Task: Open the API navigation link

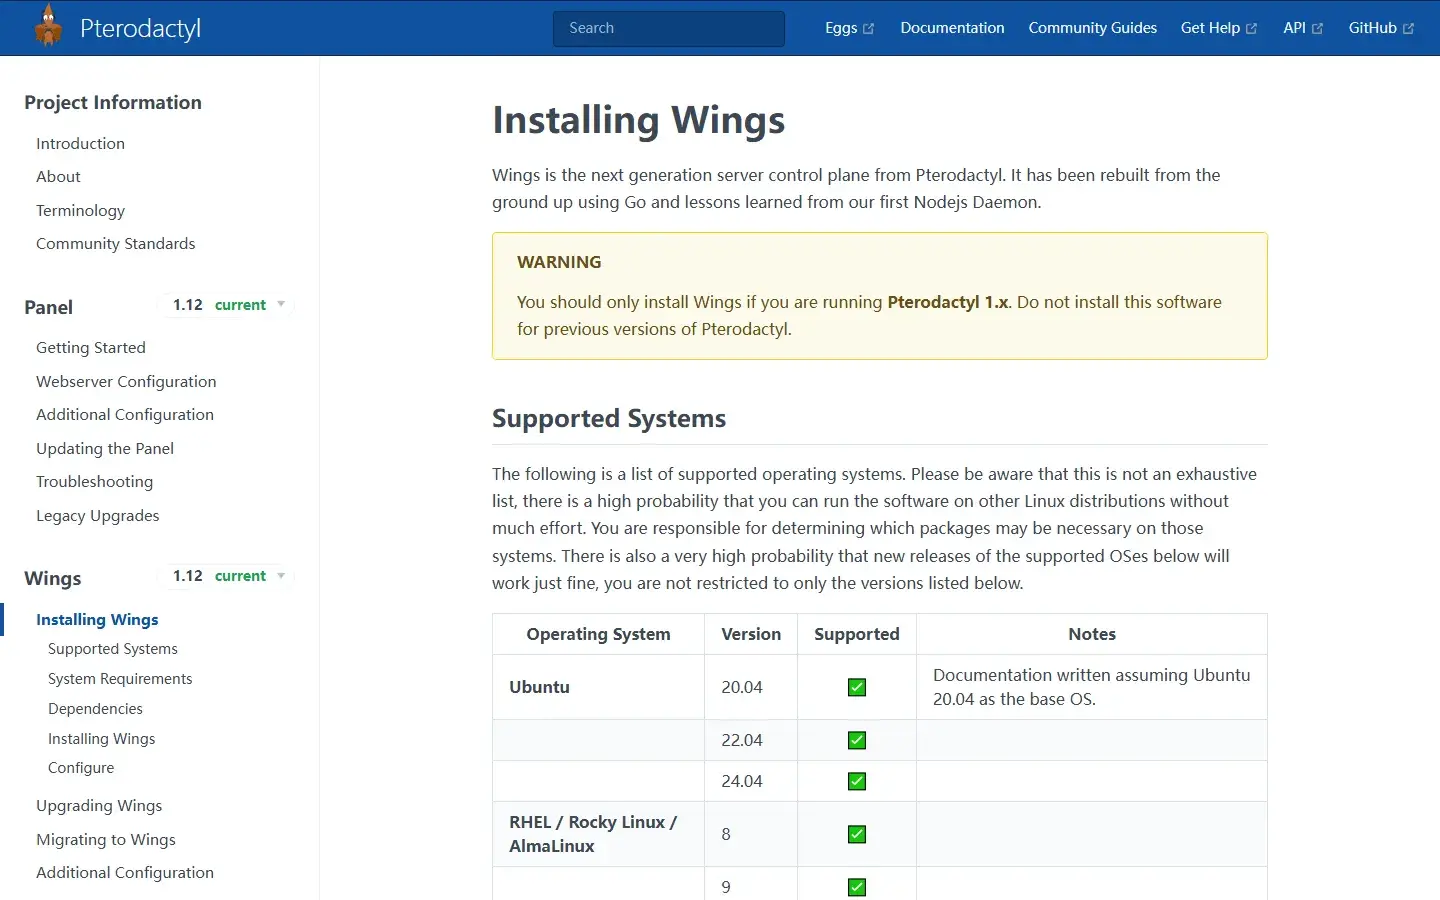Action: tap(1303, 28)
